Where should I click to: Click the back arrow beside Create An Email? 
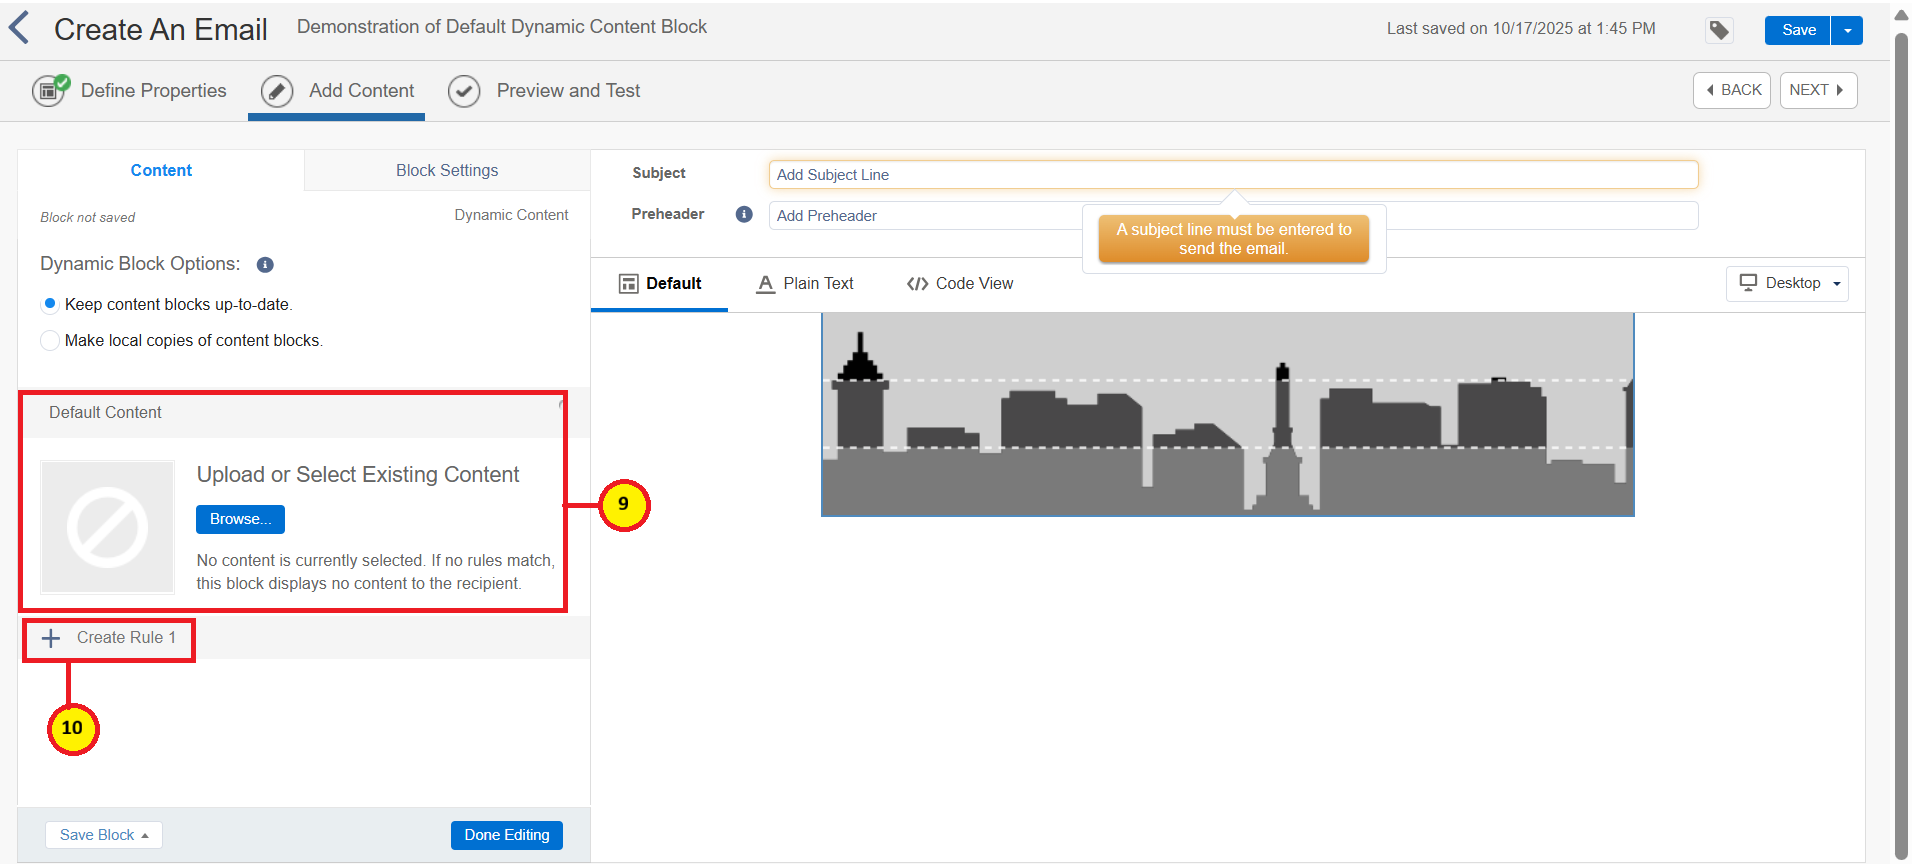(19, 28)
